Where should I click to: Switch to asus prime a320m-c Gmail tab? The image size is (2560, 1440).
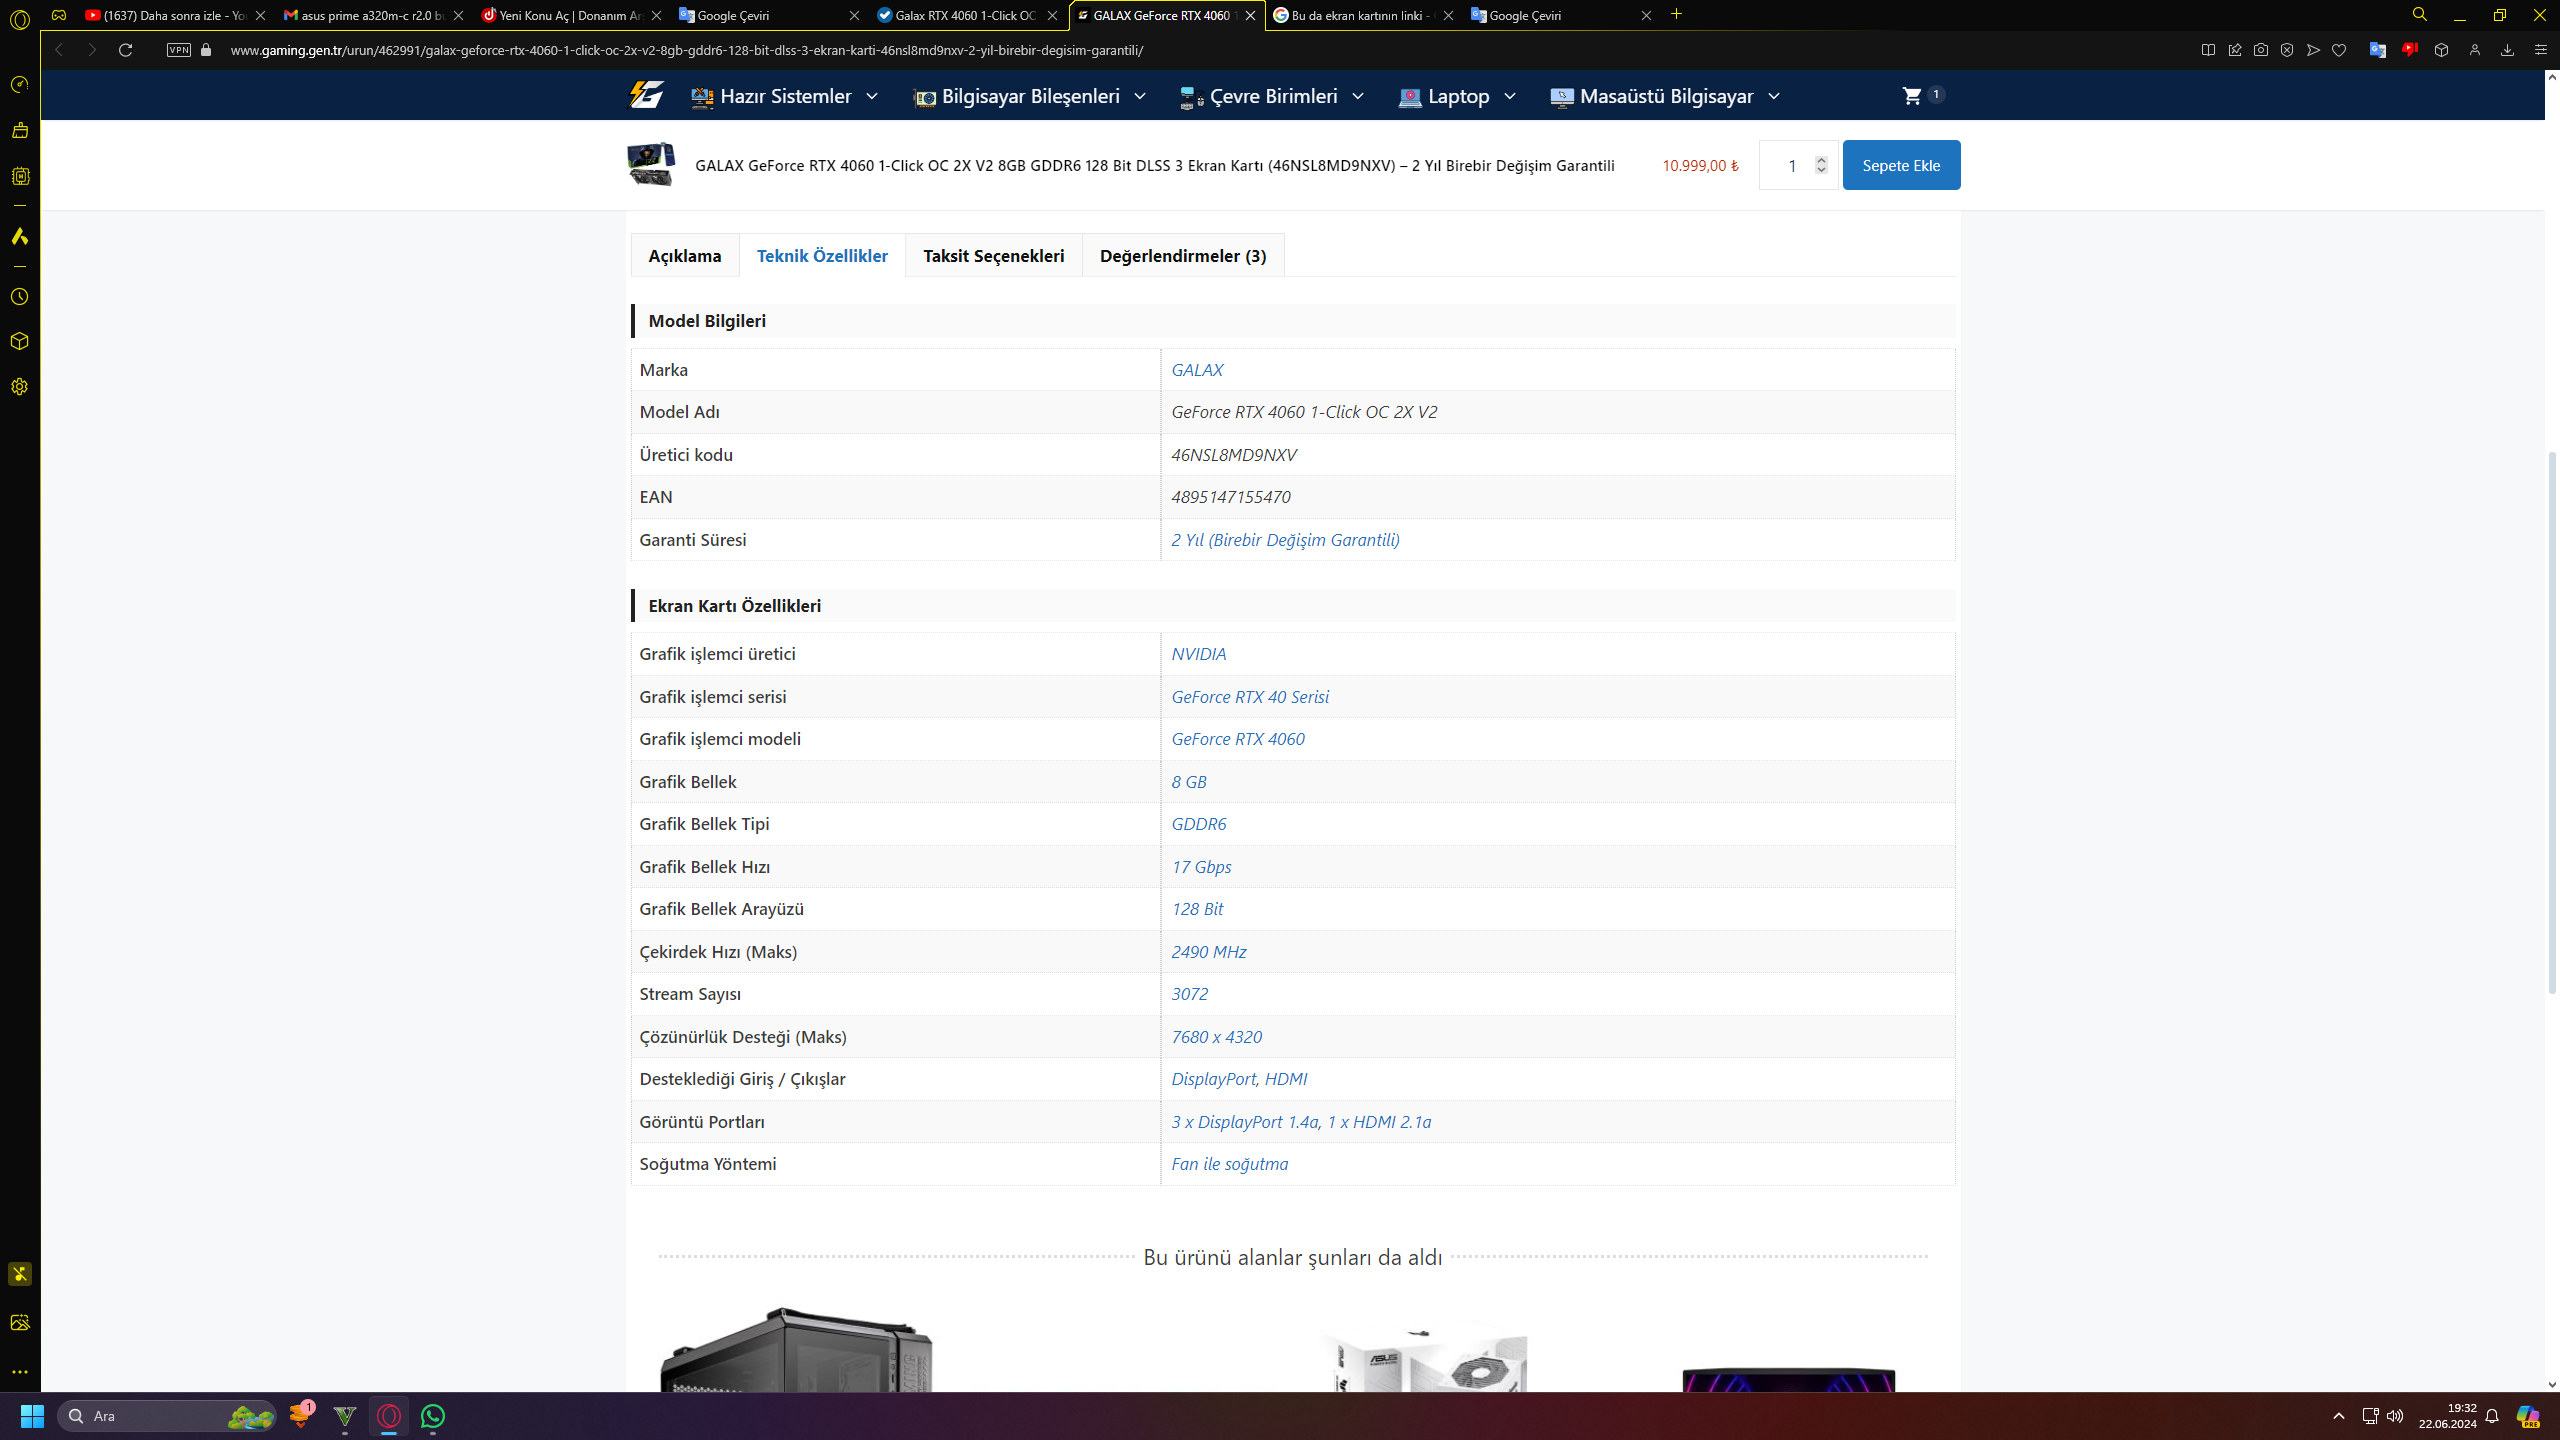[x=365, y=15]
